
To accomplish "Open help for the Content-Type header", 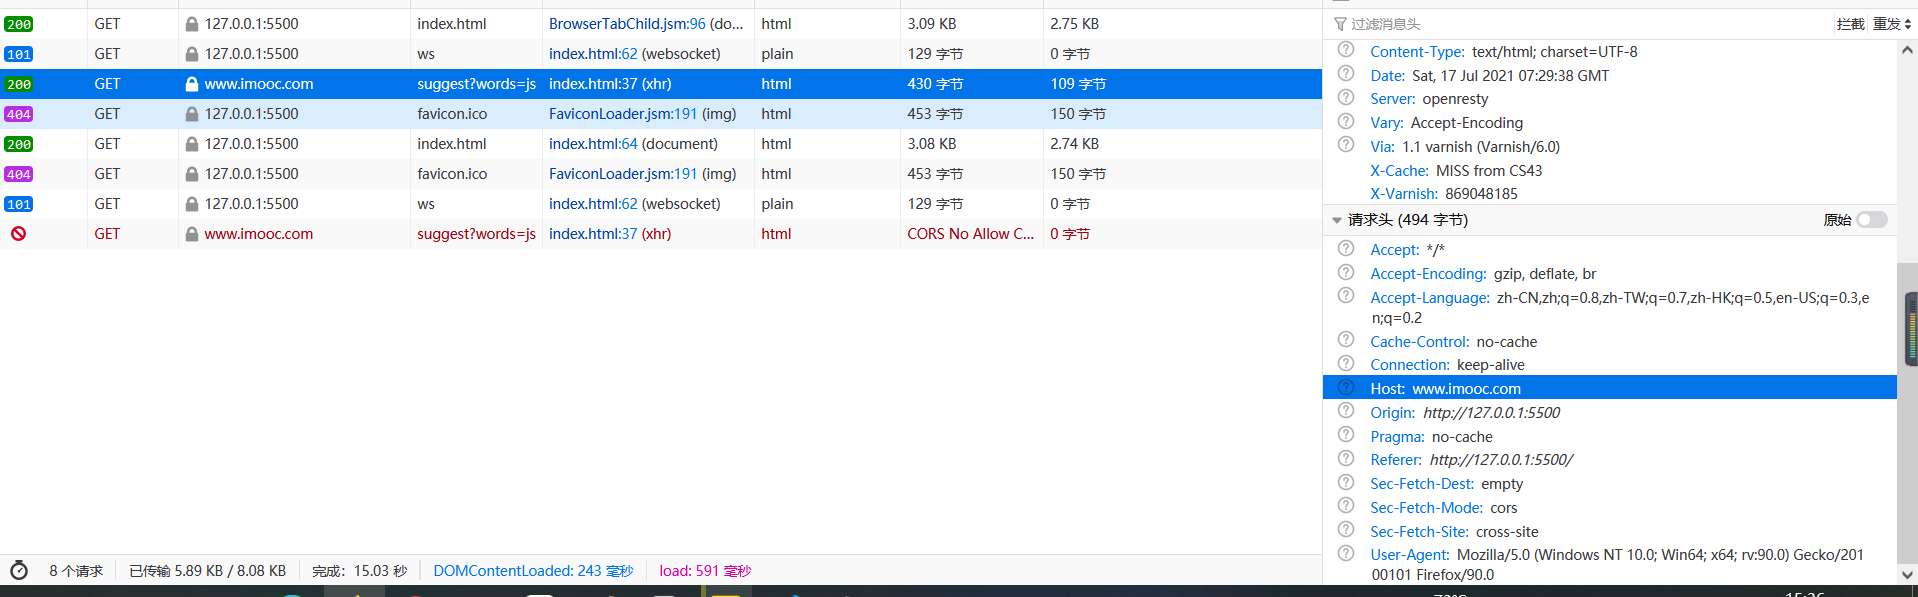I will coord(1346,50).
